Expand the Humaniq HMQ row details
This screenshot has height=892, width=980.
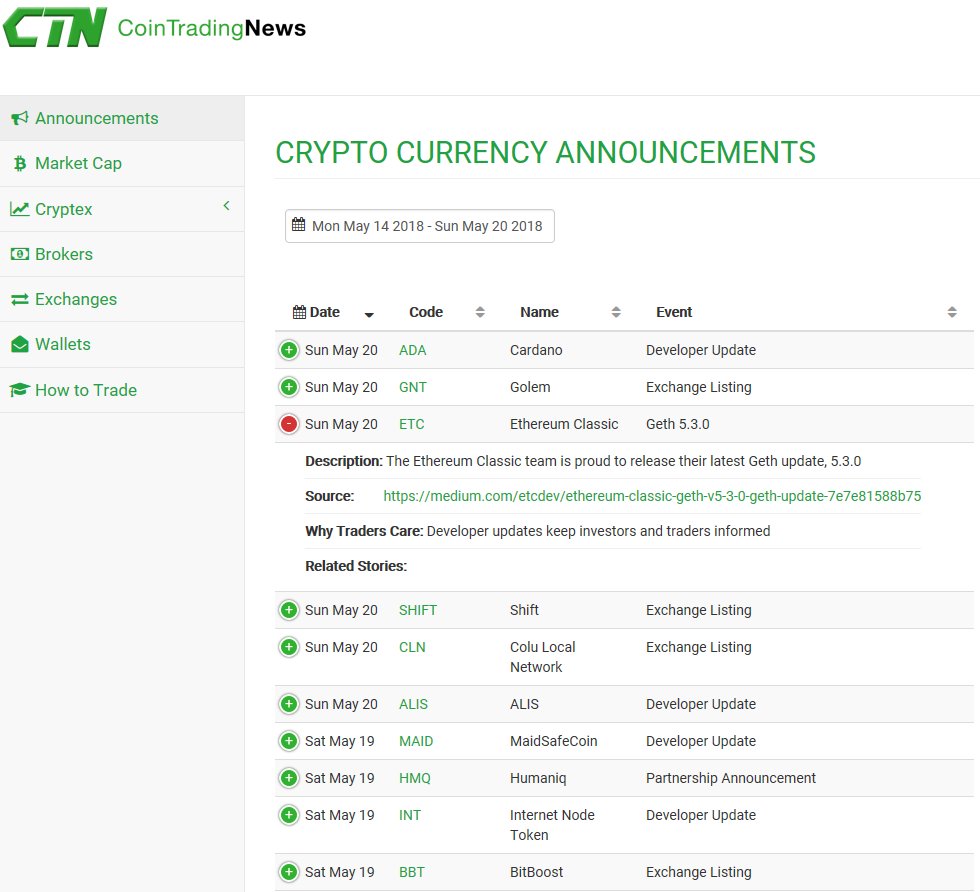[289, 778]
